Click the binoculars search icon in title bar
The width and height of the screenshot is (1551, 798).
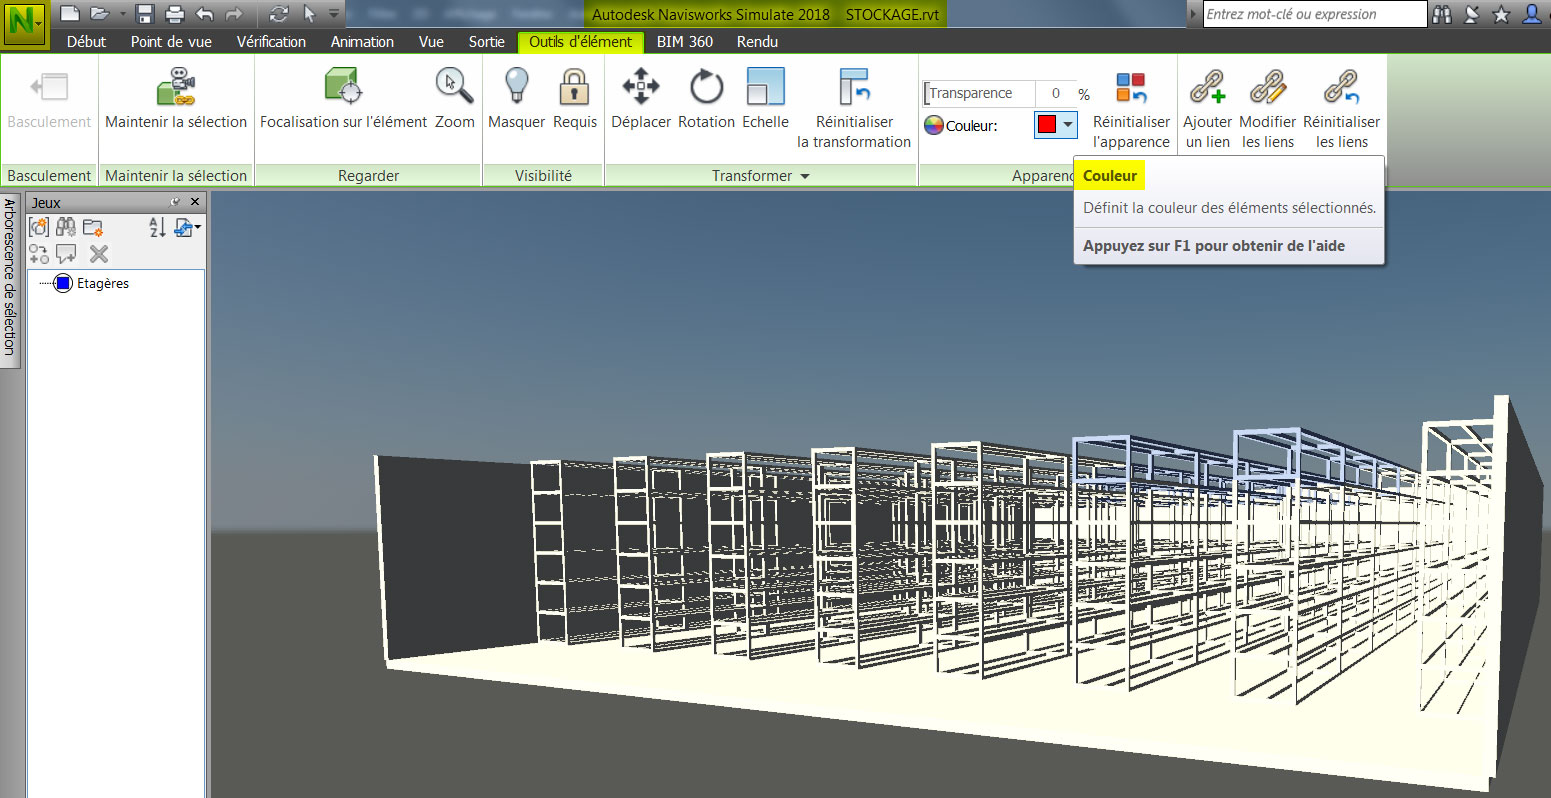pyautogui.click(x=1442, y=14)
